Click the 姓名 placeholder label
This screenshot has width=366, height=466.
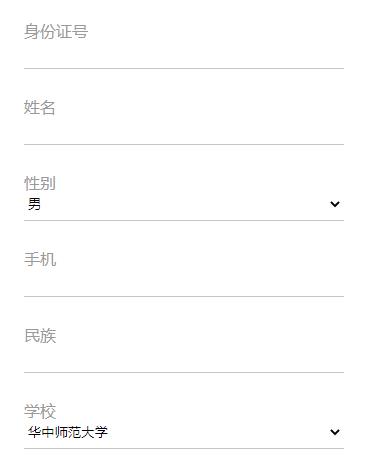(39, 108)
